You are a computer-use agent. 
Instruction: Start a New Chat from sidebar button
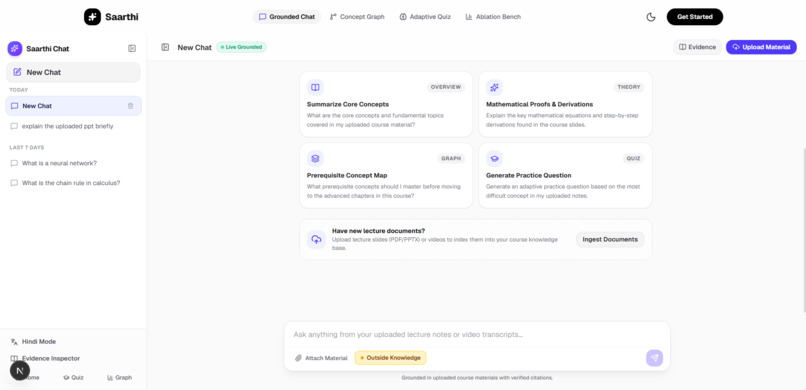coord(73,72)
